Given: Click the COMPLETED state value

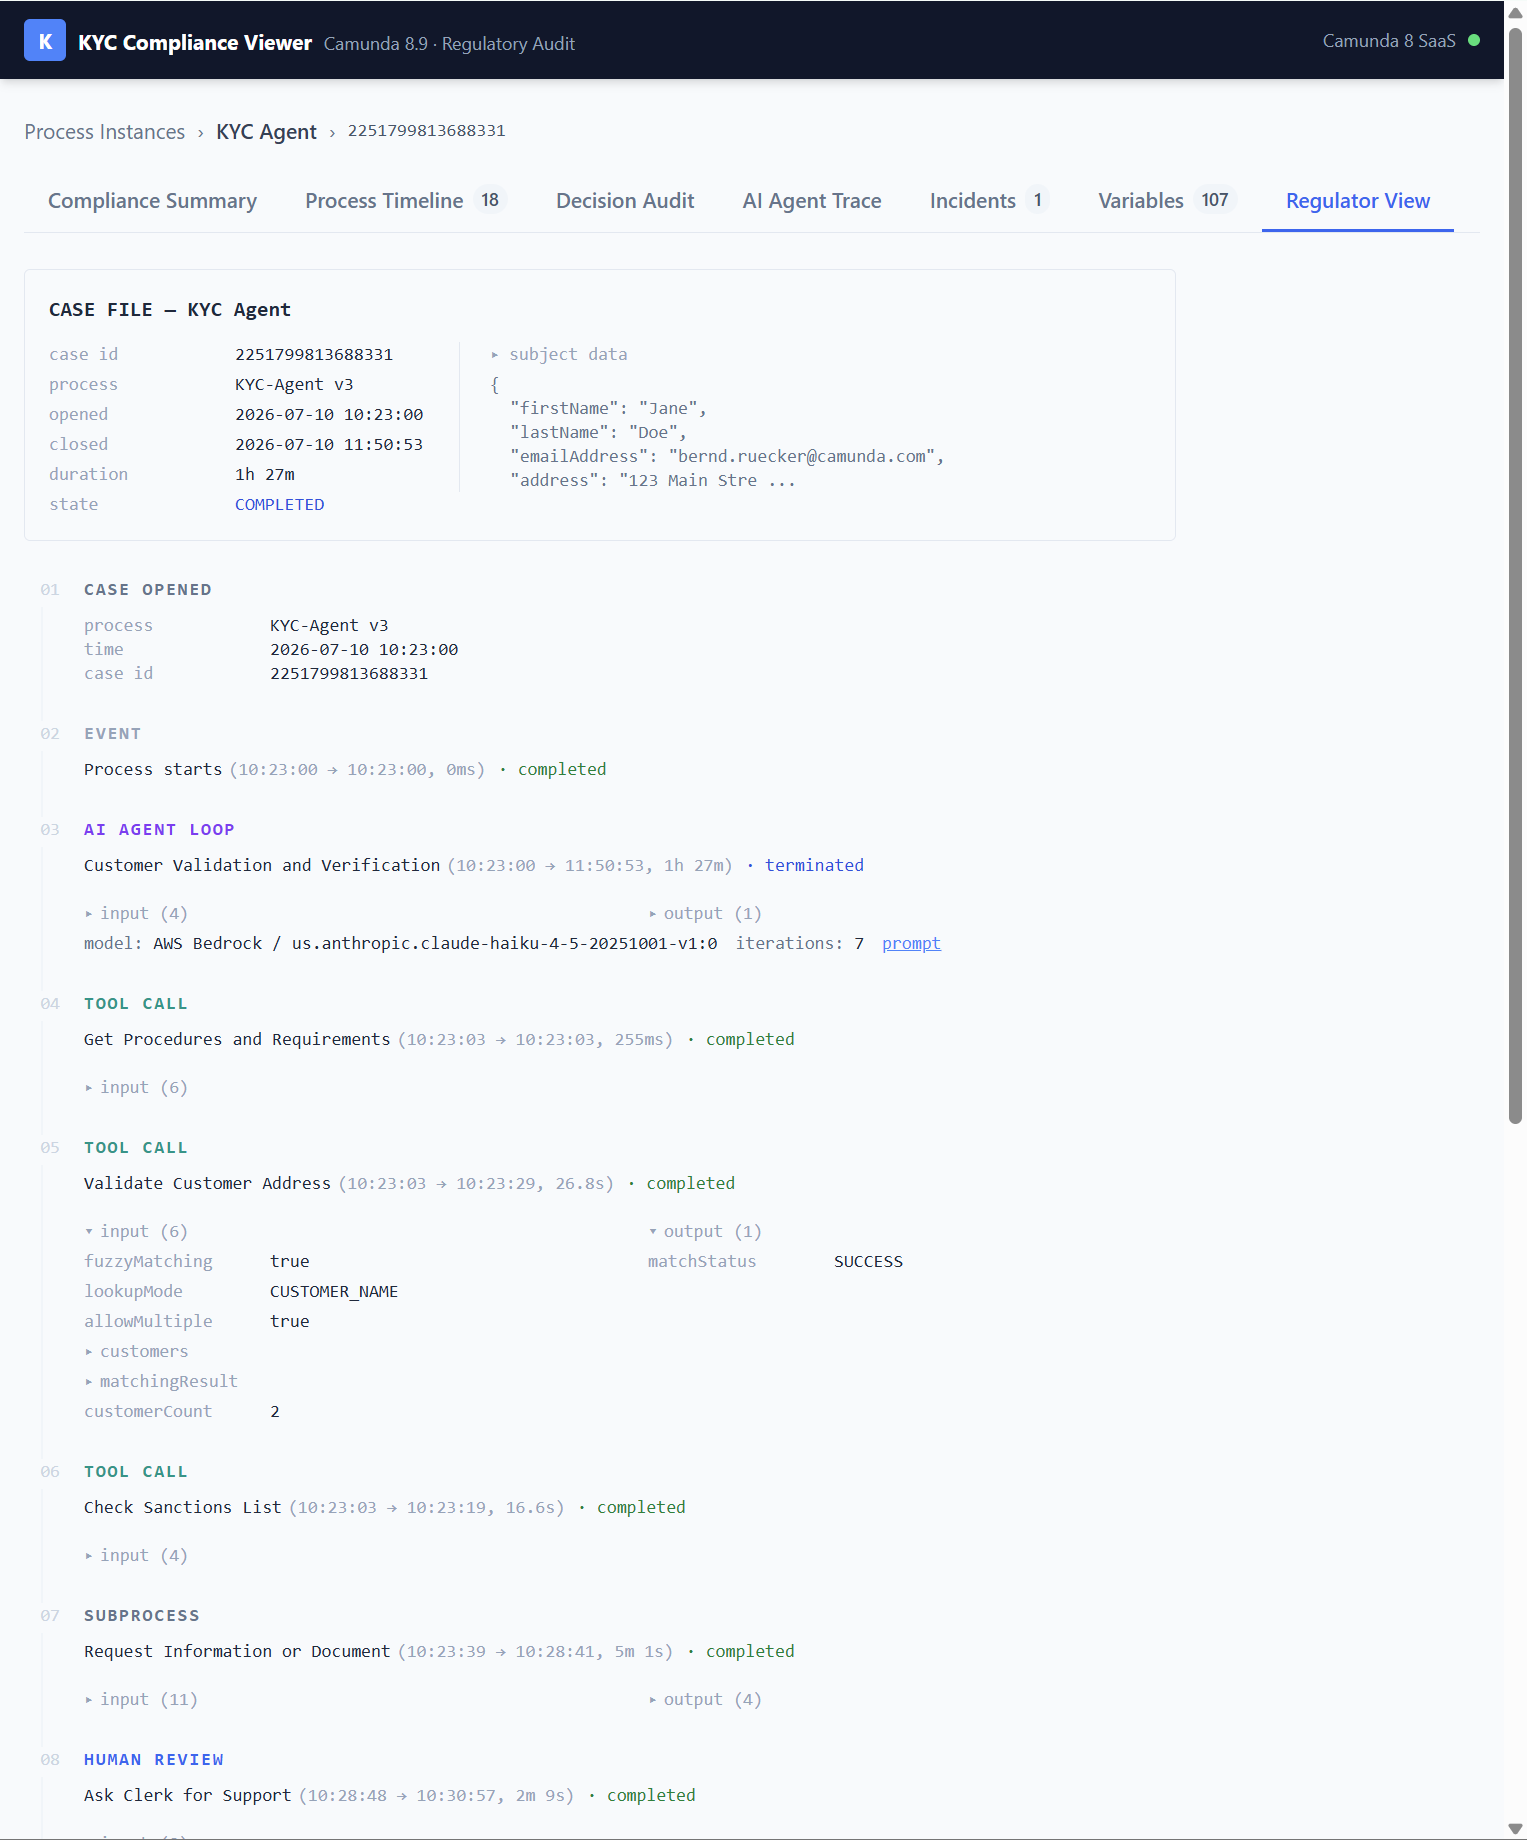Looking at the screenshot, I should tap(279, 504).
